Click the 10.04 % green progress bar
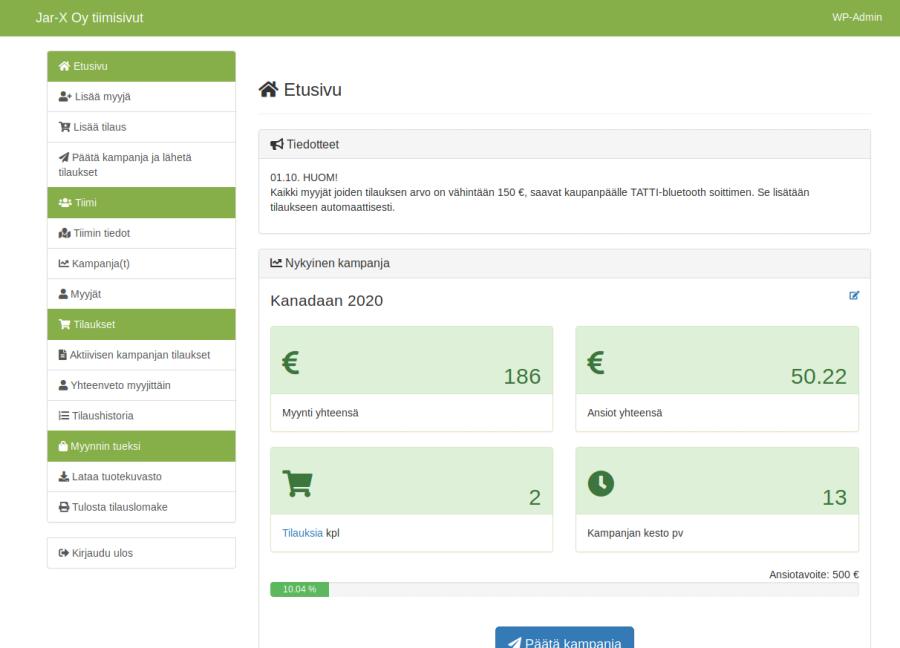900x648 pixels. 300,589
